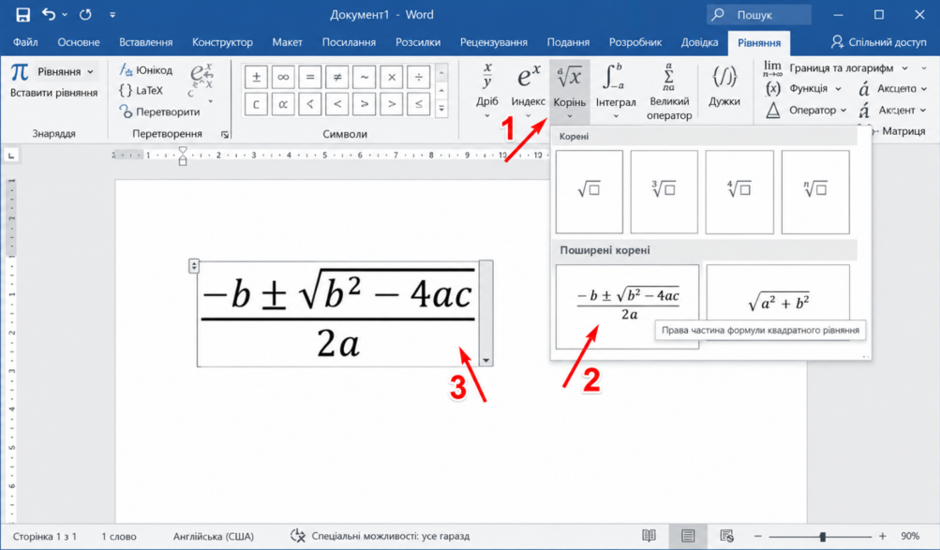Choose the square root template
This screenshot has height=550, width=940.
click(589, 191)
